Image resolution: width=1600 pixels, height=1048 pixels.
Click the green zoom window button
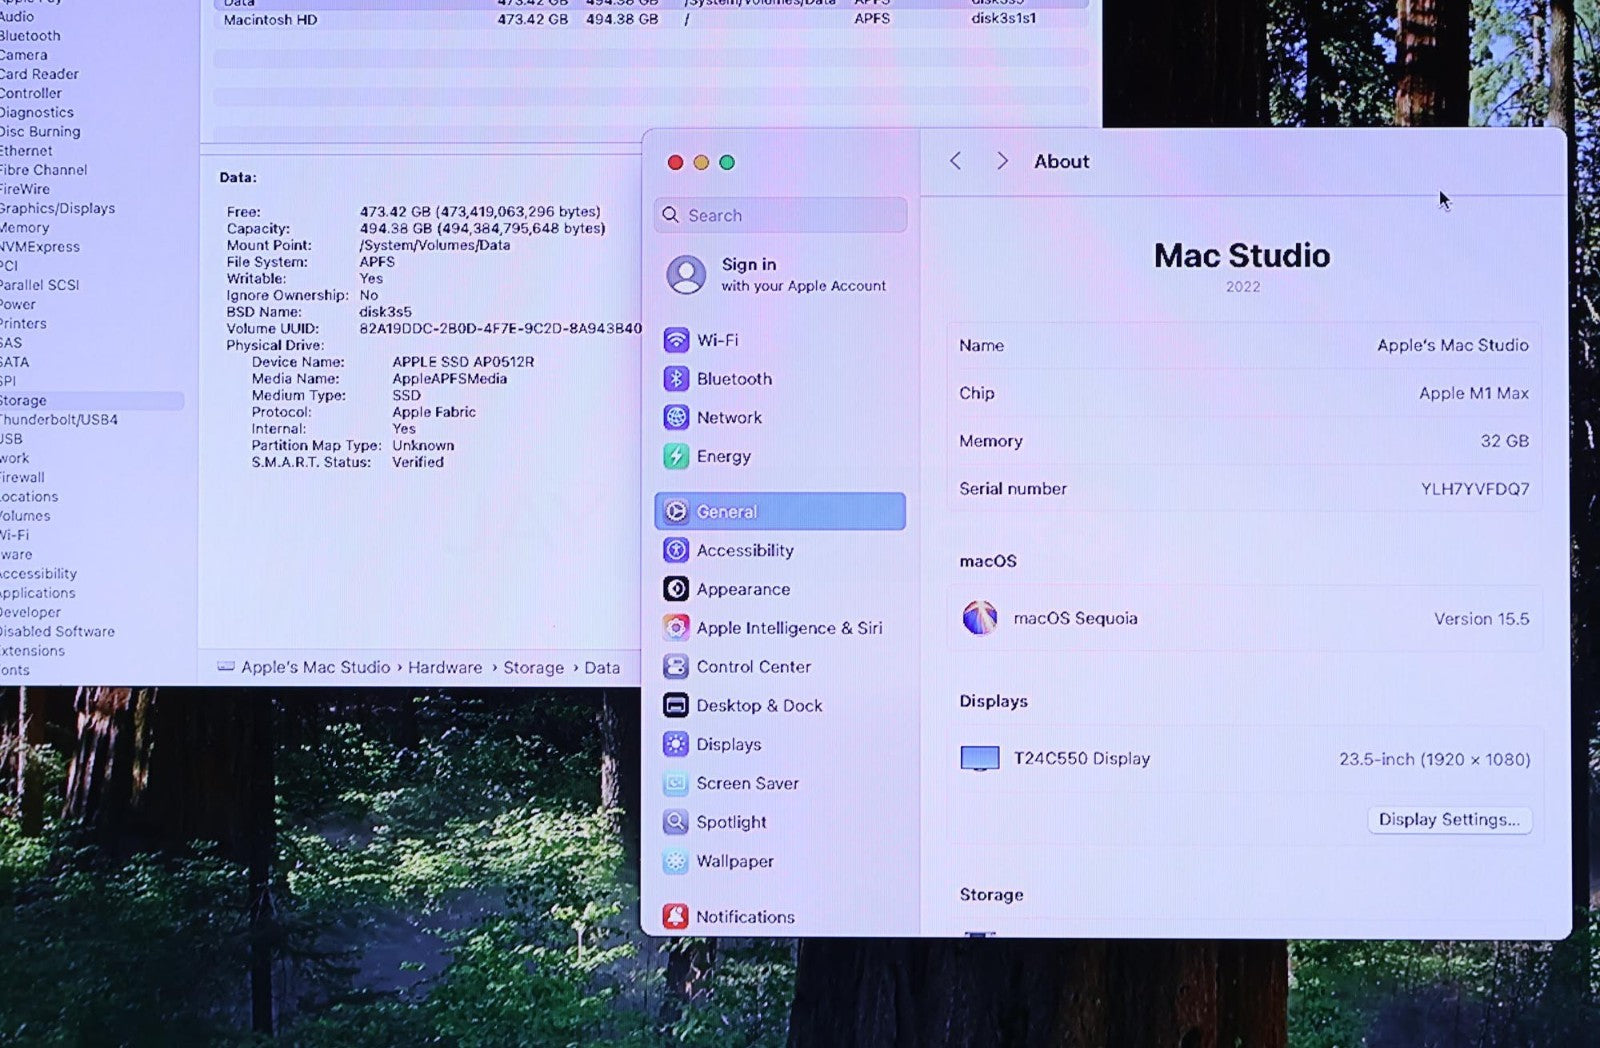coord(727,162)
